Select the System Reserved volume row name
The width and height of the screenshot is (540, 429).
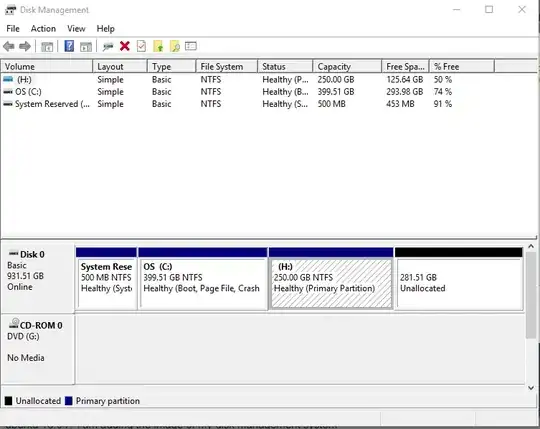click(52, 104)
